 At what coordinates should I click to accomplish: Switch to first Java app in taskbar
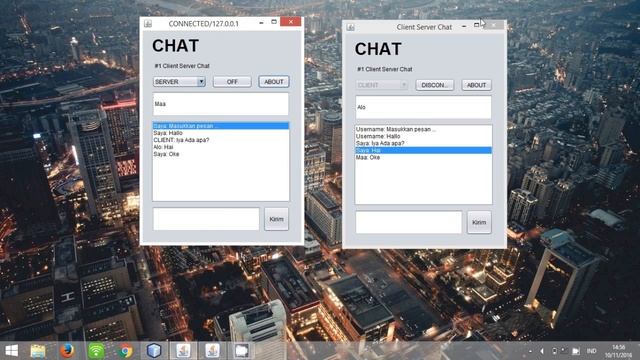point(183,351)
